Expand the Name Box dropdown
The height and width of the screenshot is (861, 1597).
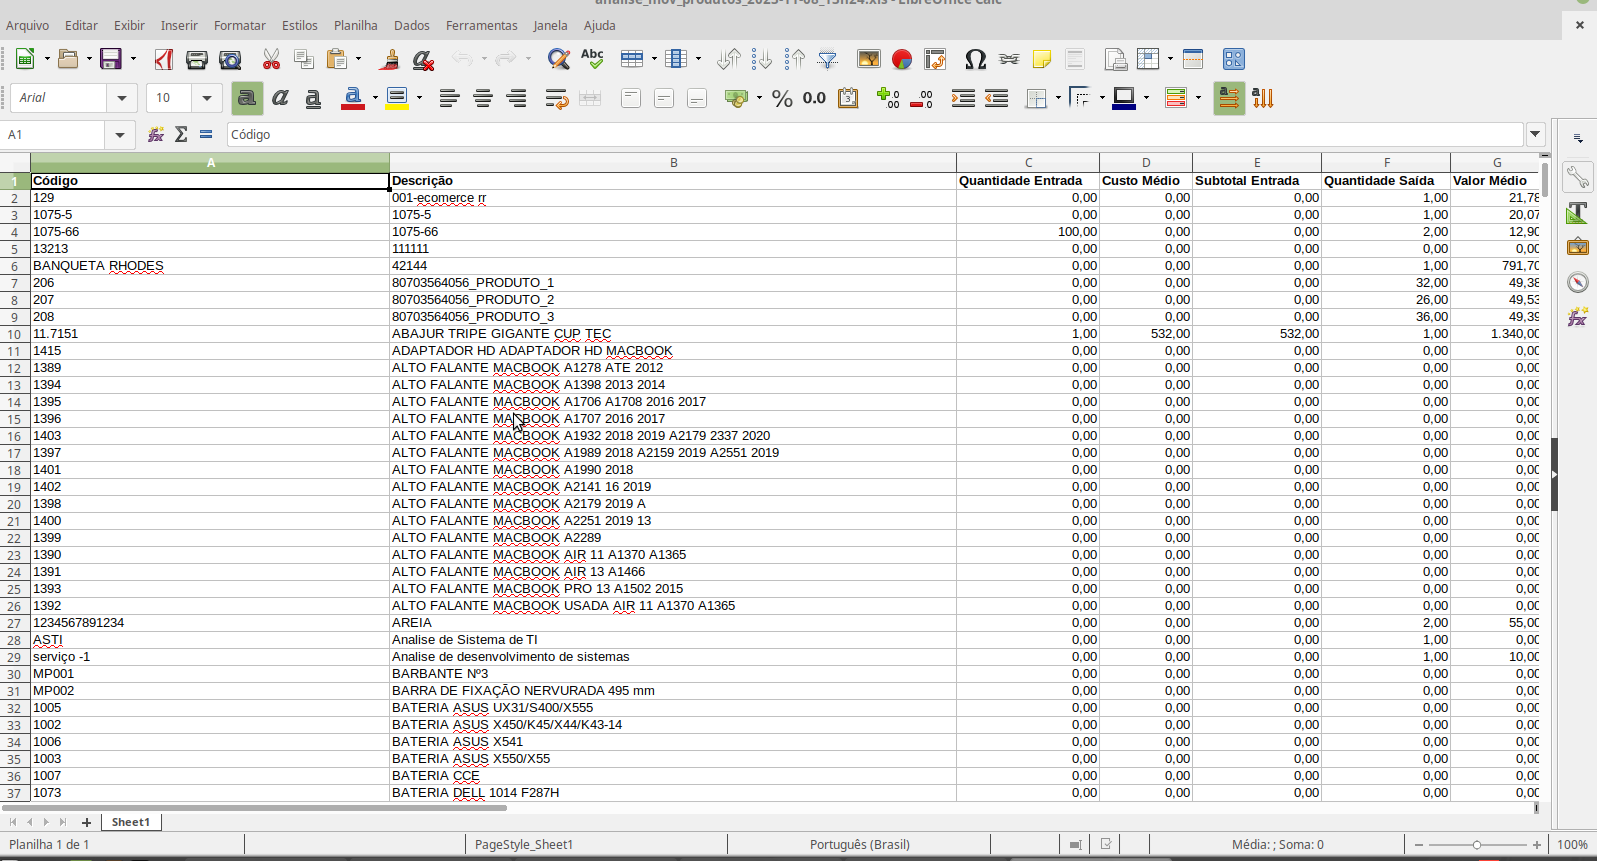120,134
